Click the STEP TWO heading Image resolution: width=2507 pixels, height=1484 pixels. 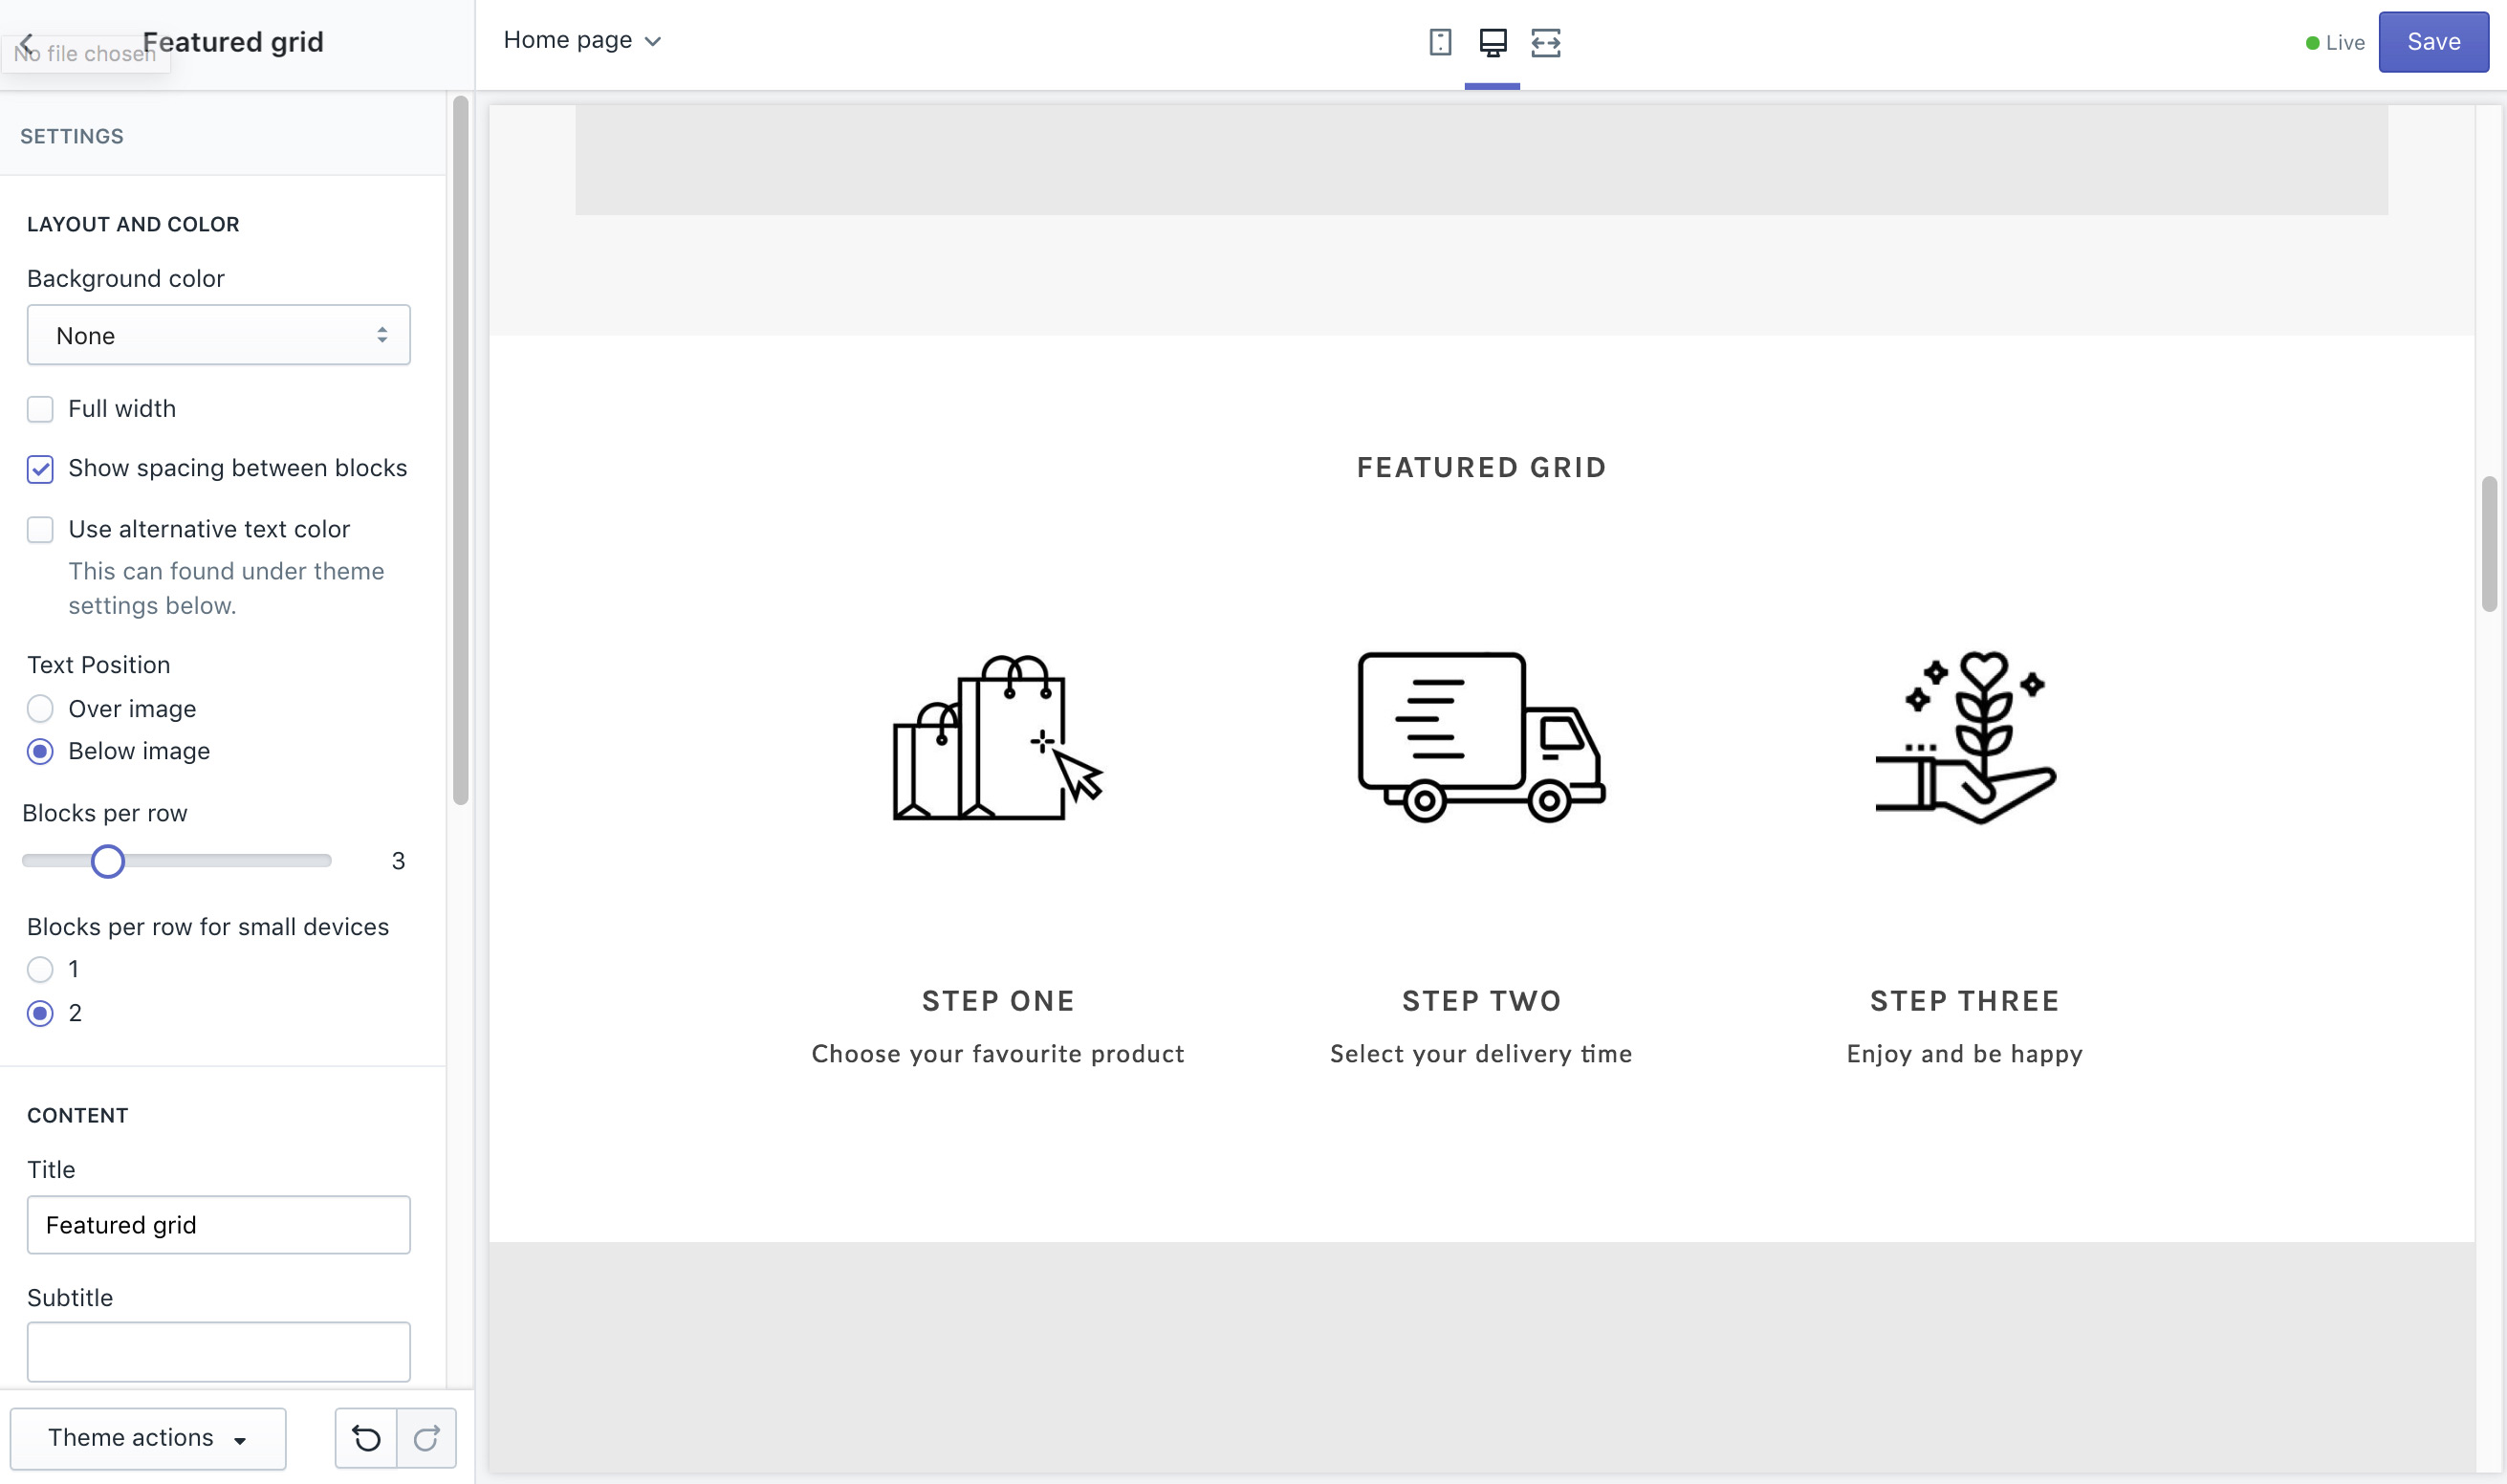point(1481,1001)
